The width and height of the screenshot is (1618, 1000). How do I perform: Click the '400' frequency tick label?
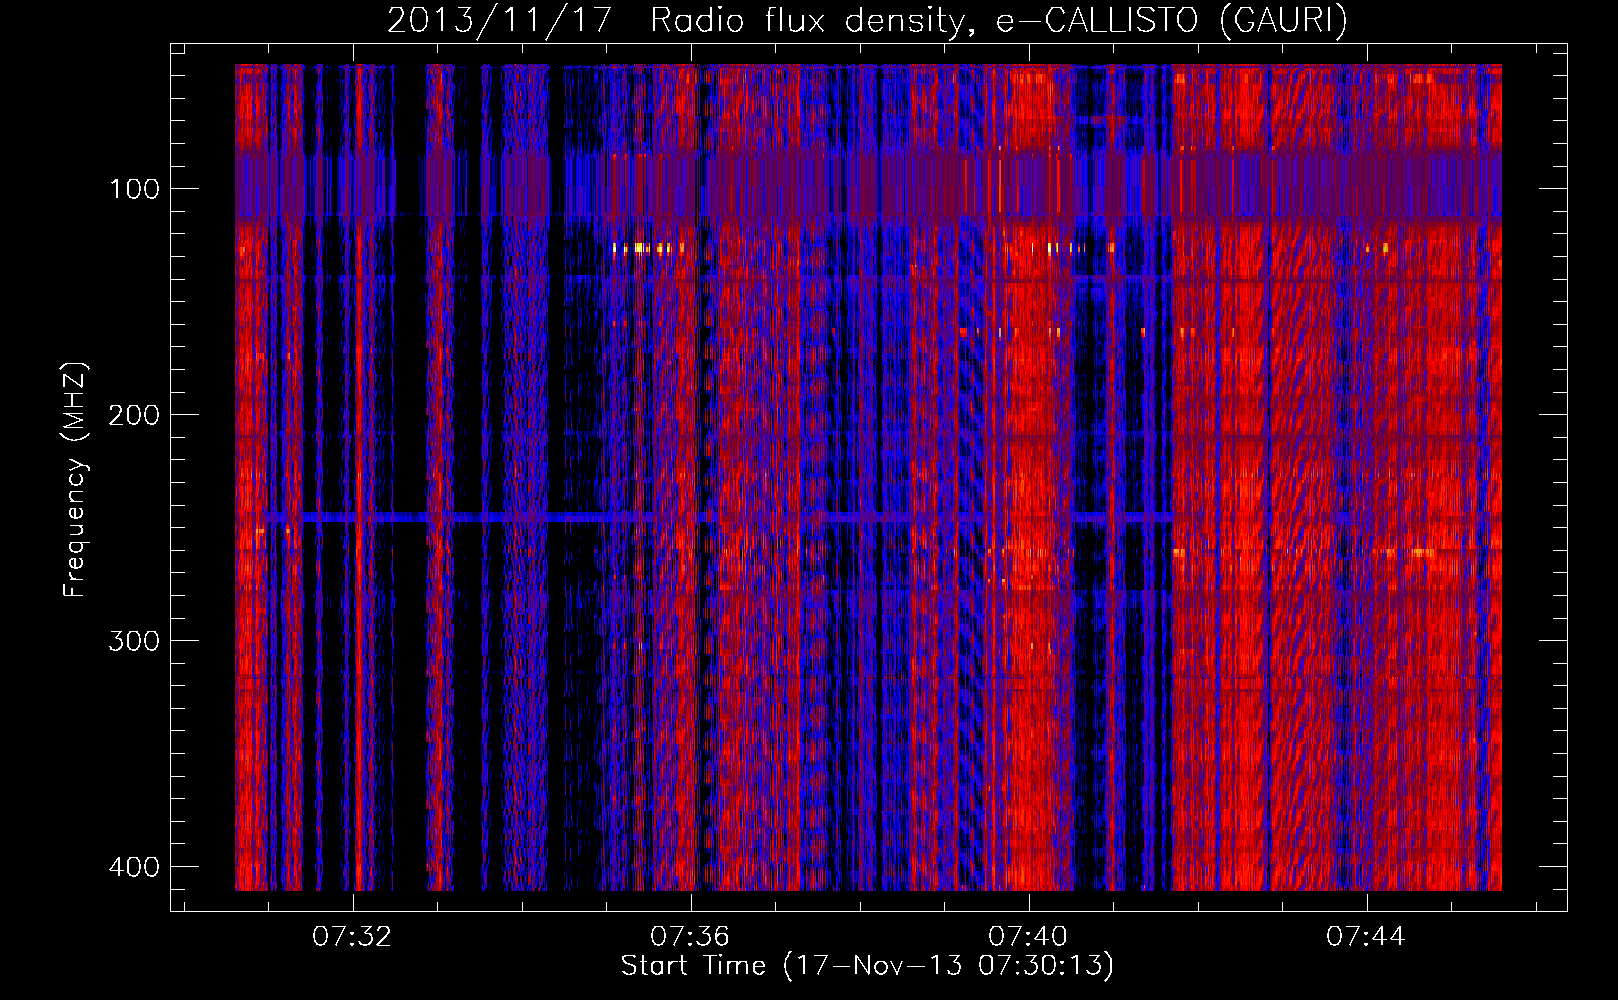134,867
